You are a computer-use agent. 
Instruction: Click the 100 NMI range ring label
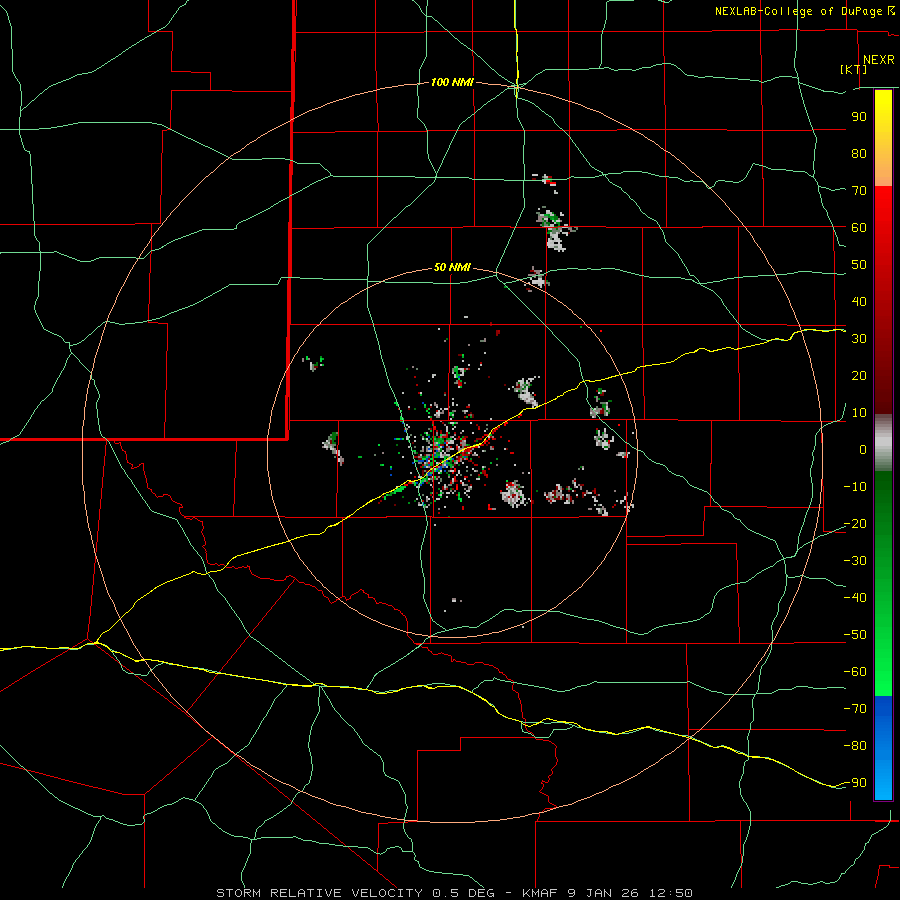452,83
